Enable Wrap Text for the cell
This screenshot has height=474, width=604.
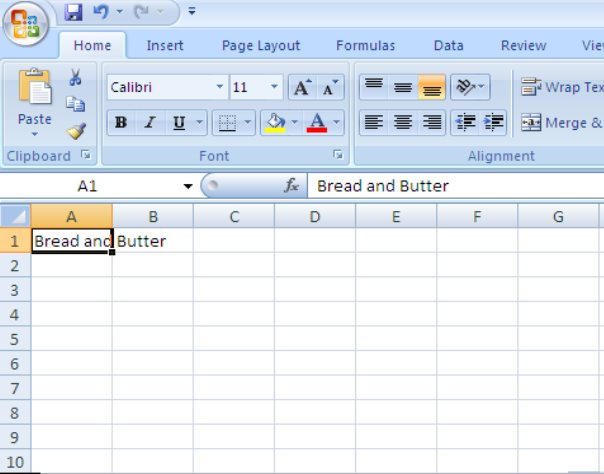[561, 87]
